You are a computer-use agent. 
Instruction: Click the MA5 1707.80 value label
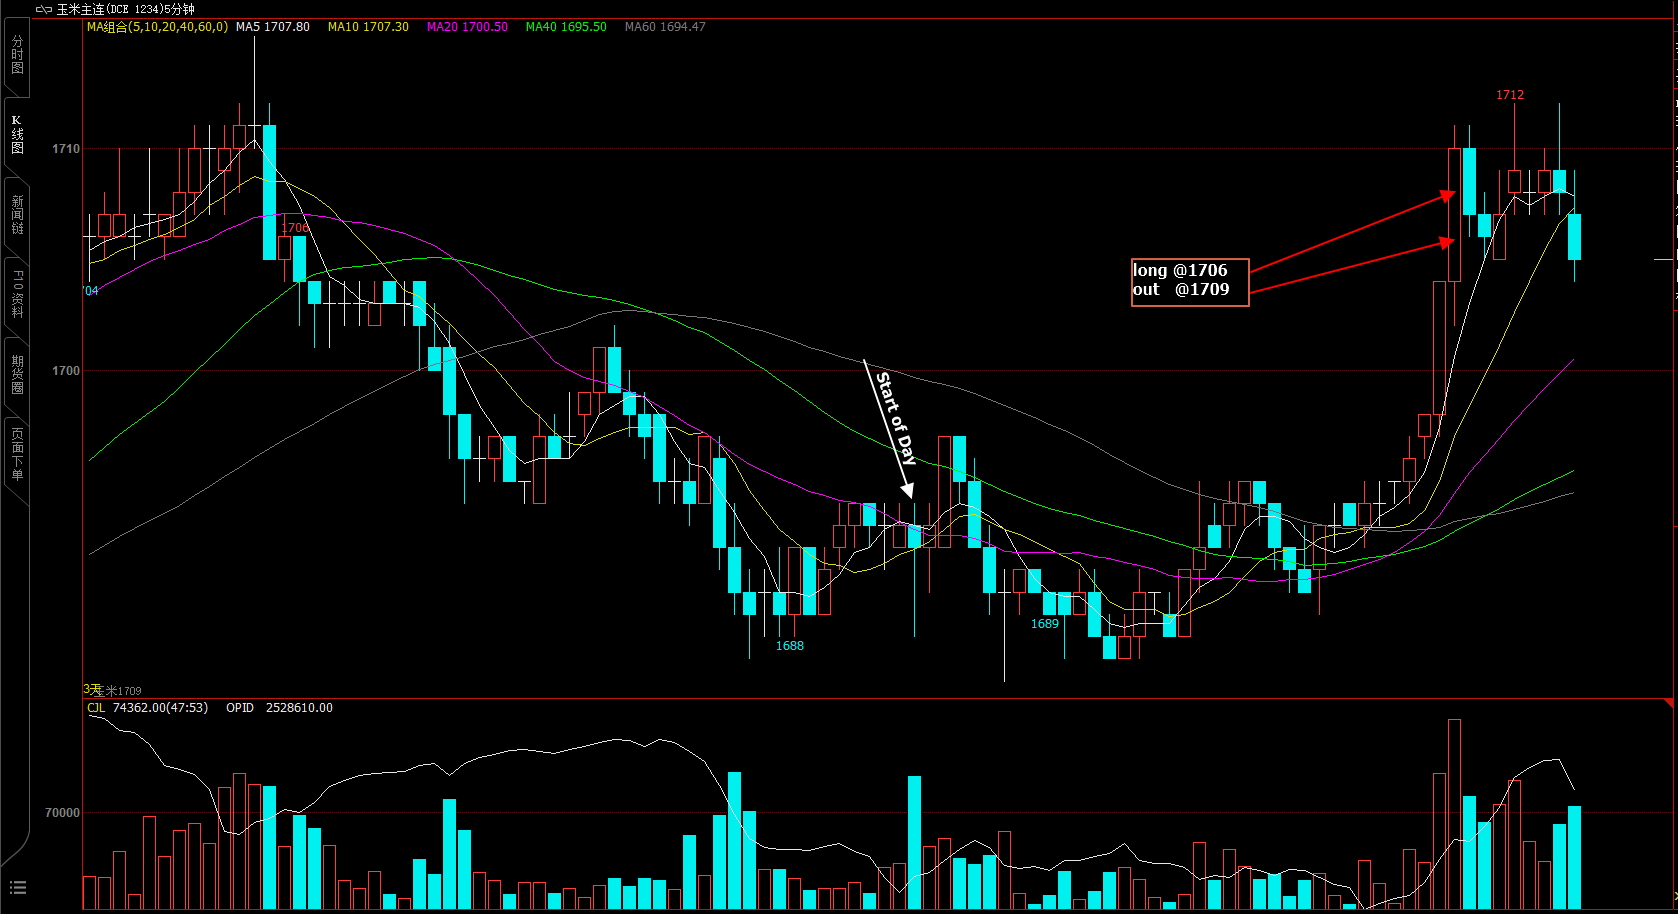coord(273,27)
